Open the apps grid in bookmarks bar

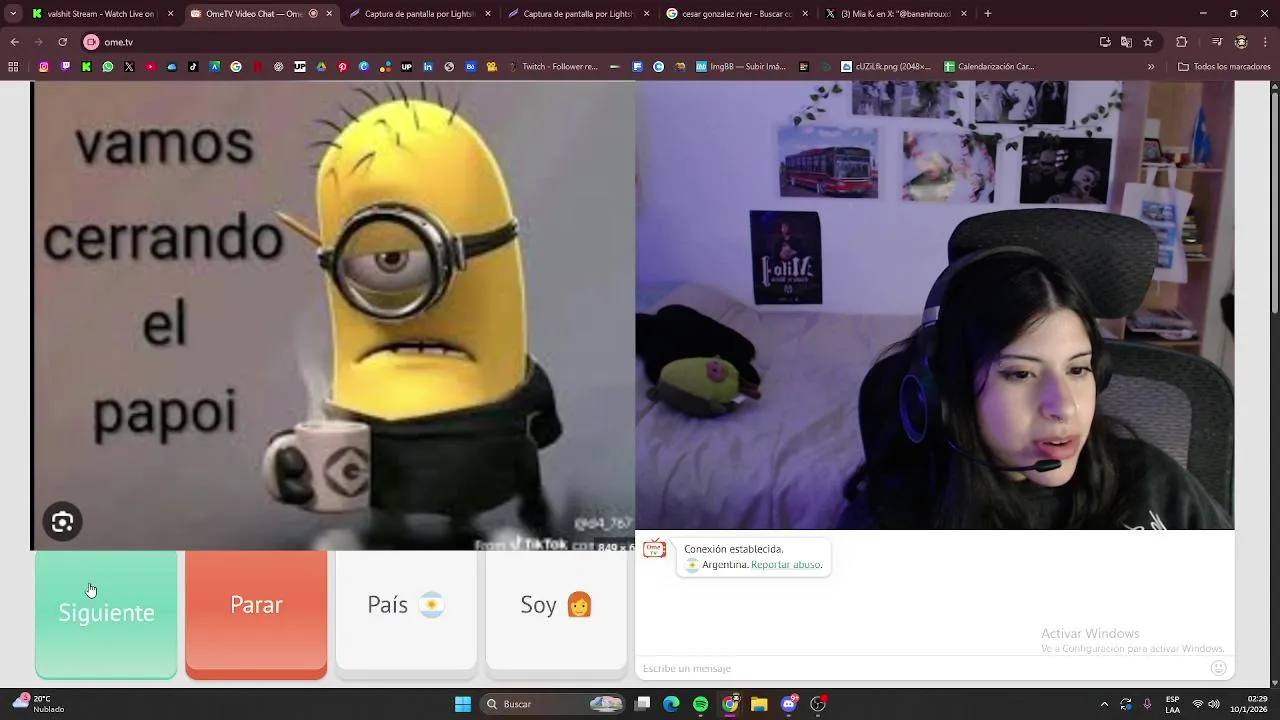tap(13, 67)
